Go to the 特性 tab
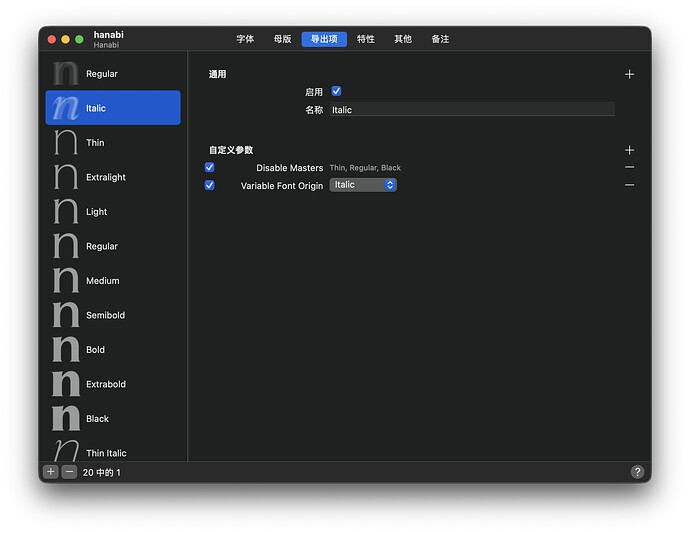Screen dimensions: 690x533 click(366, 39)
